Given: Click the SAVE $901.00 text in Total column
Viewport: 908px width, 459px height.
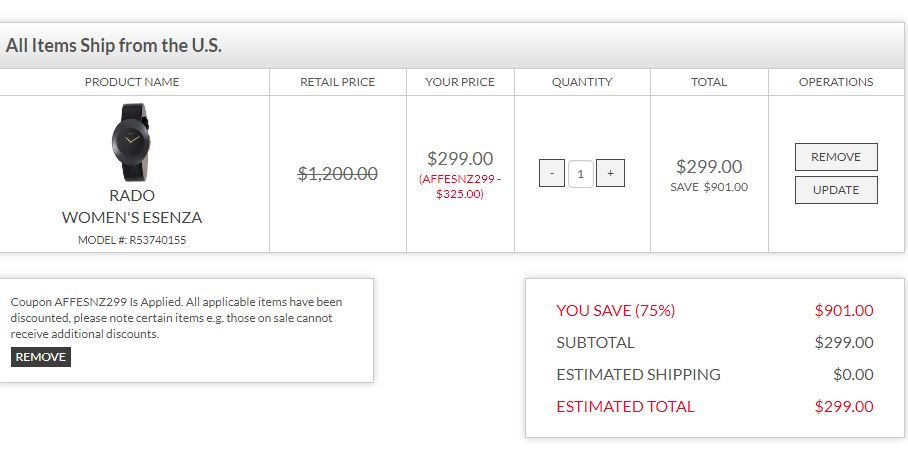Looking at the screenshot, I should [709, 187].
